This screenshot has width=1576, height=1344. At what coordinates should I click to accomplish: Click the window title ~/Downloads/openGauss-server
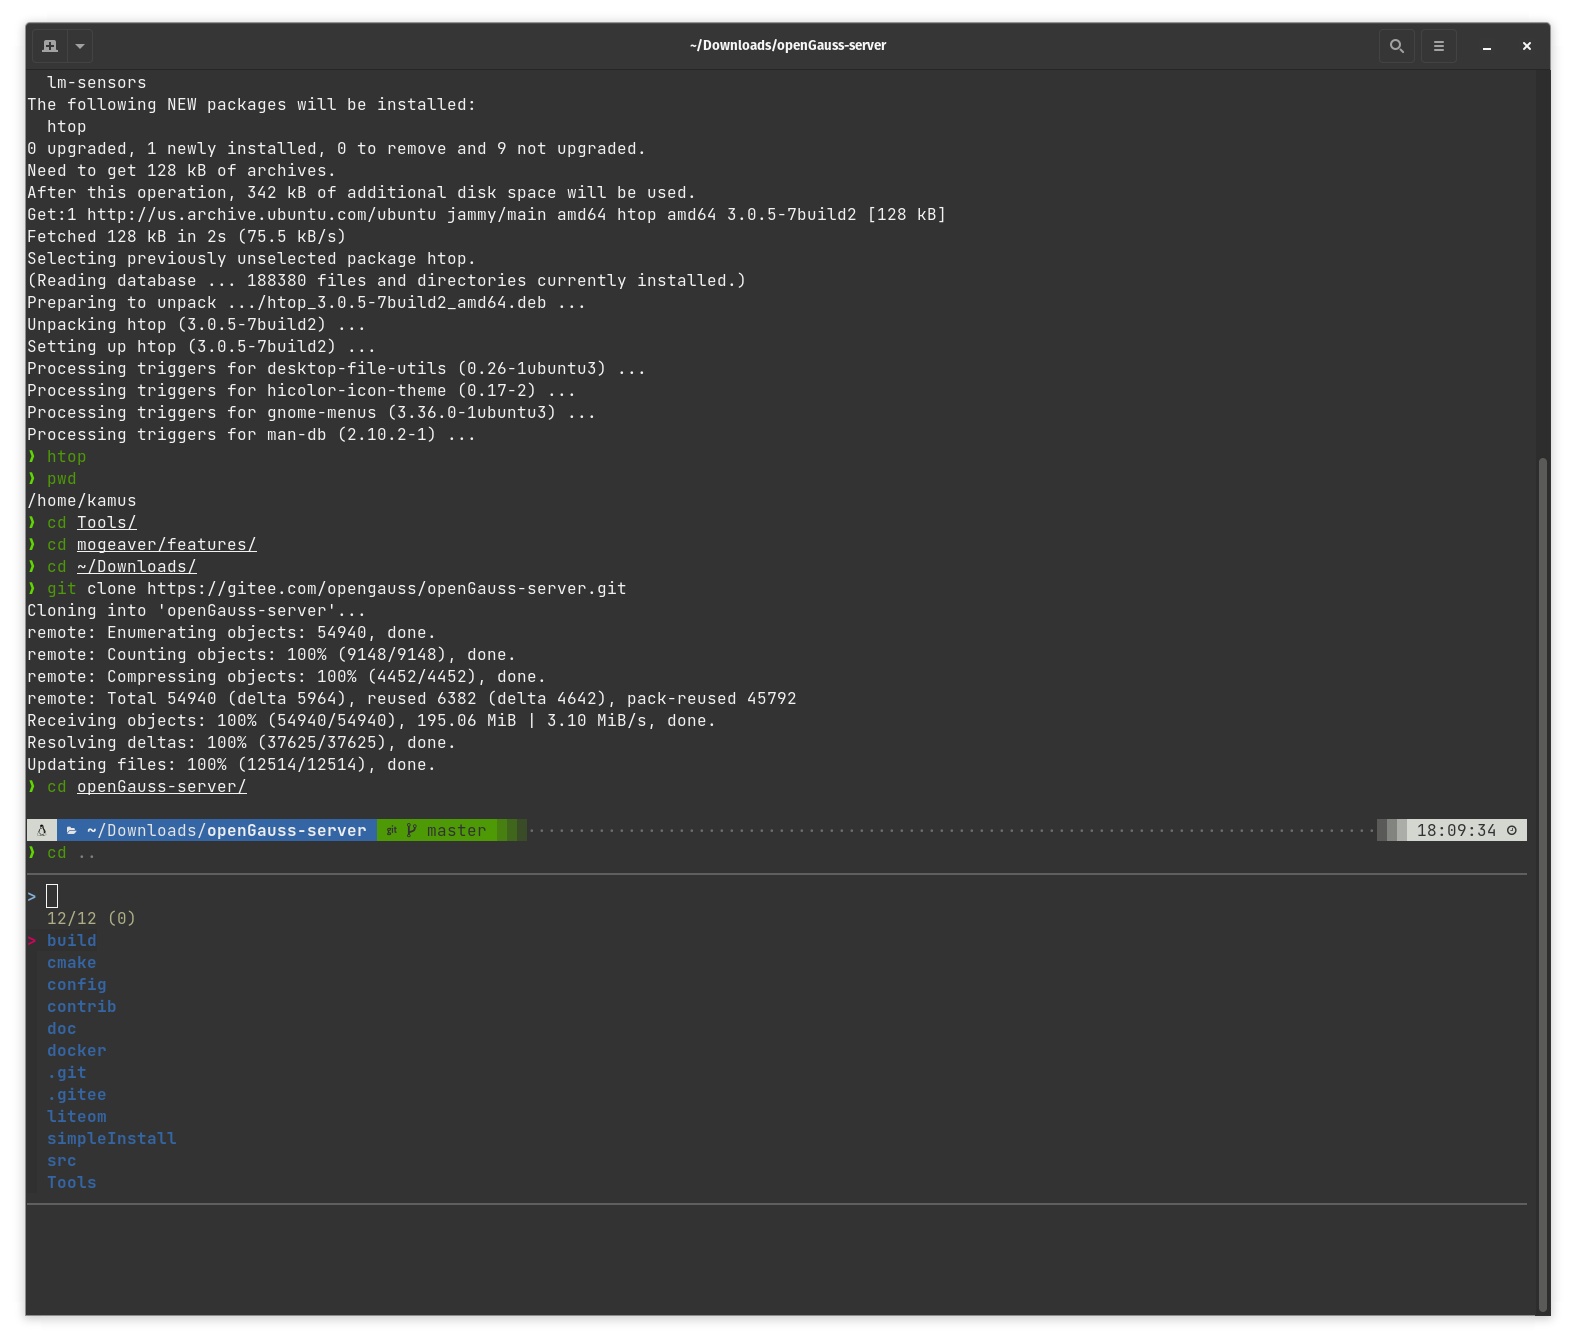[x=788, y=46]
